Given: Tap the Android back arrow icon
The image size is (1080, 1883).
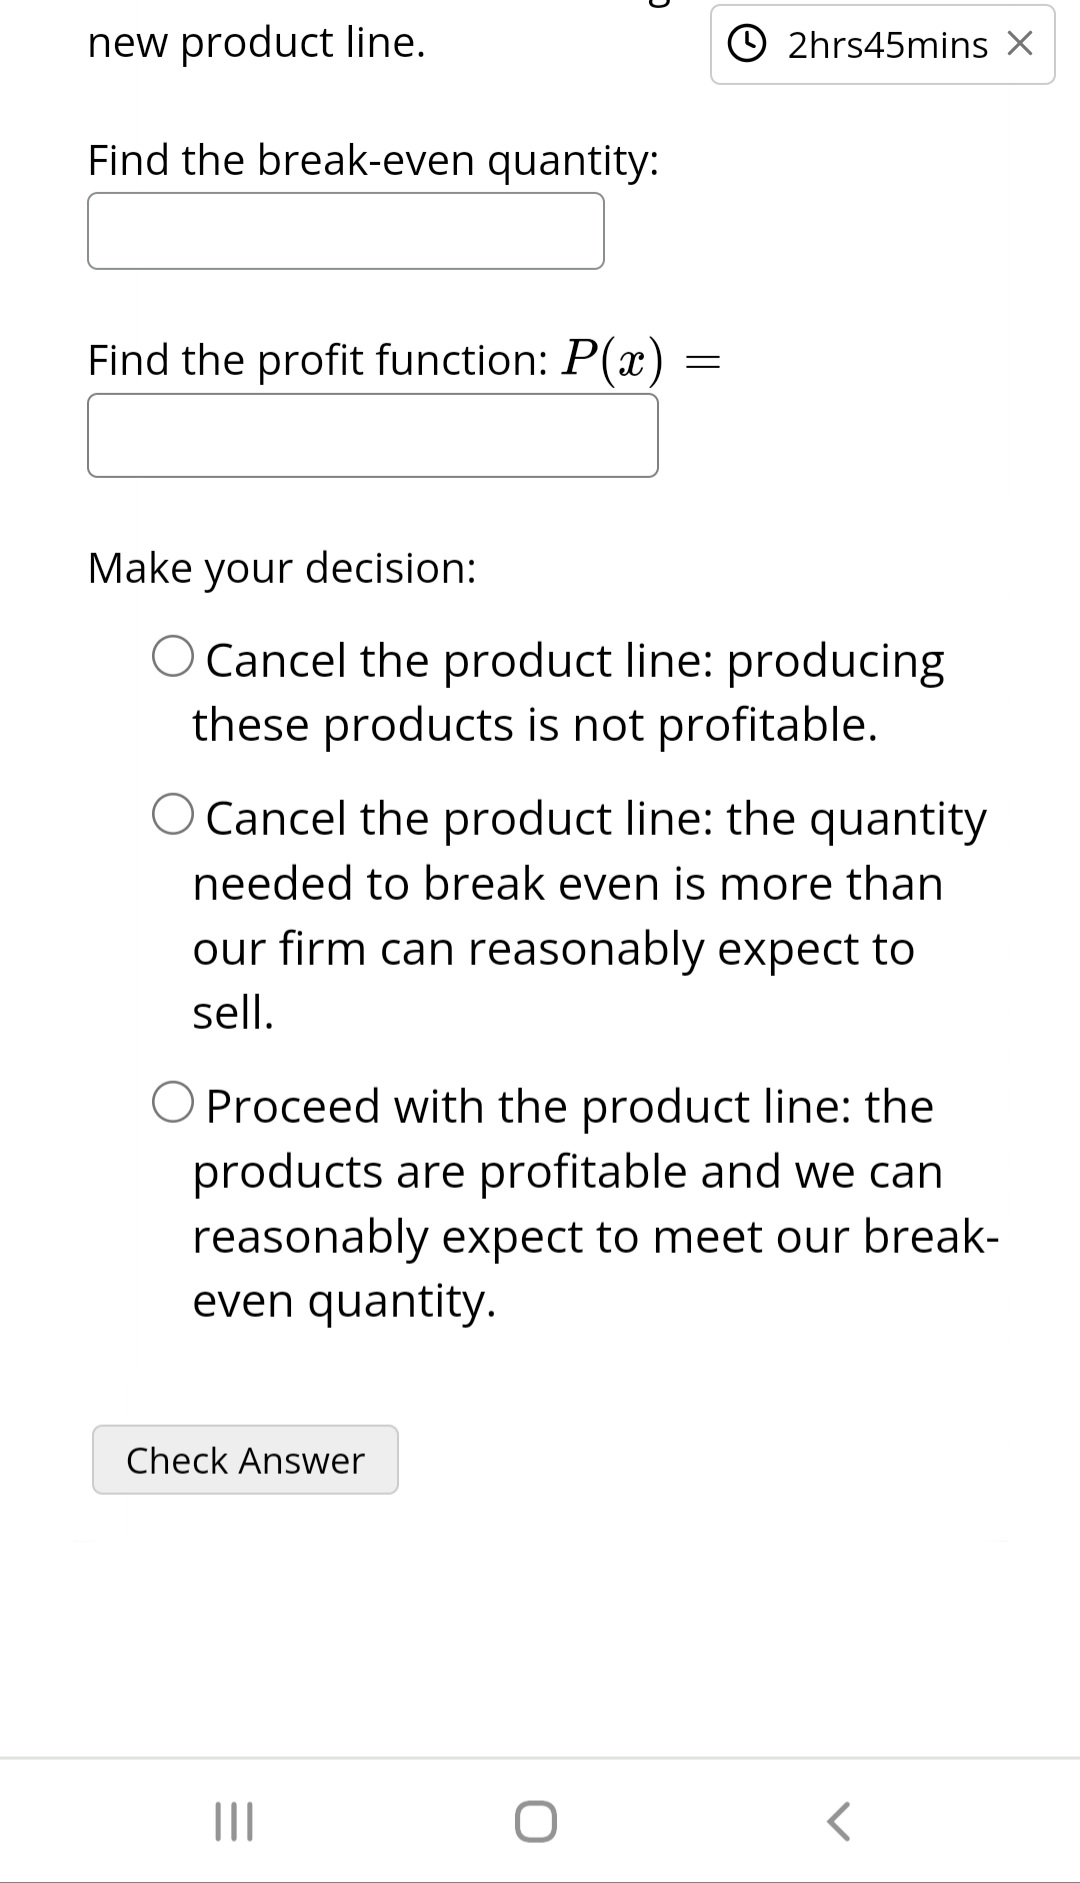Looking at the screenshot, I should pyautogui.click(x=839, y=1821).
